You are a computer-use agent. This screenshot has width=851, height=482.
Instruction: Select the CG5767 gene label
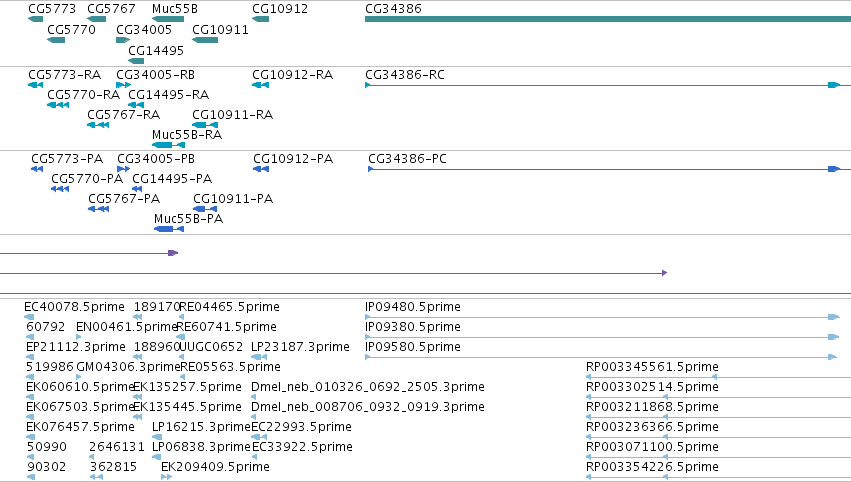pos(111,9)
